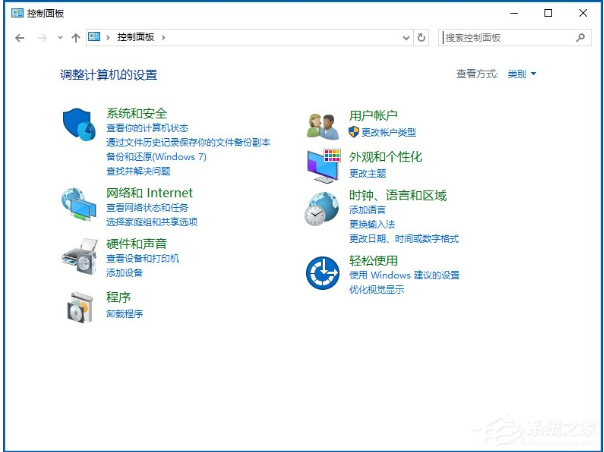Click the System and Security shield icon
Image resolution: width=604 pixels, height=452 pixels.
(79, 125)
